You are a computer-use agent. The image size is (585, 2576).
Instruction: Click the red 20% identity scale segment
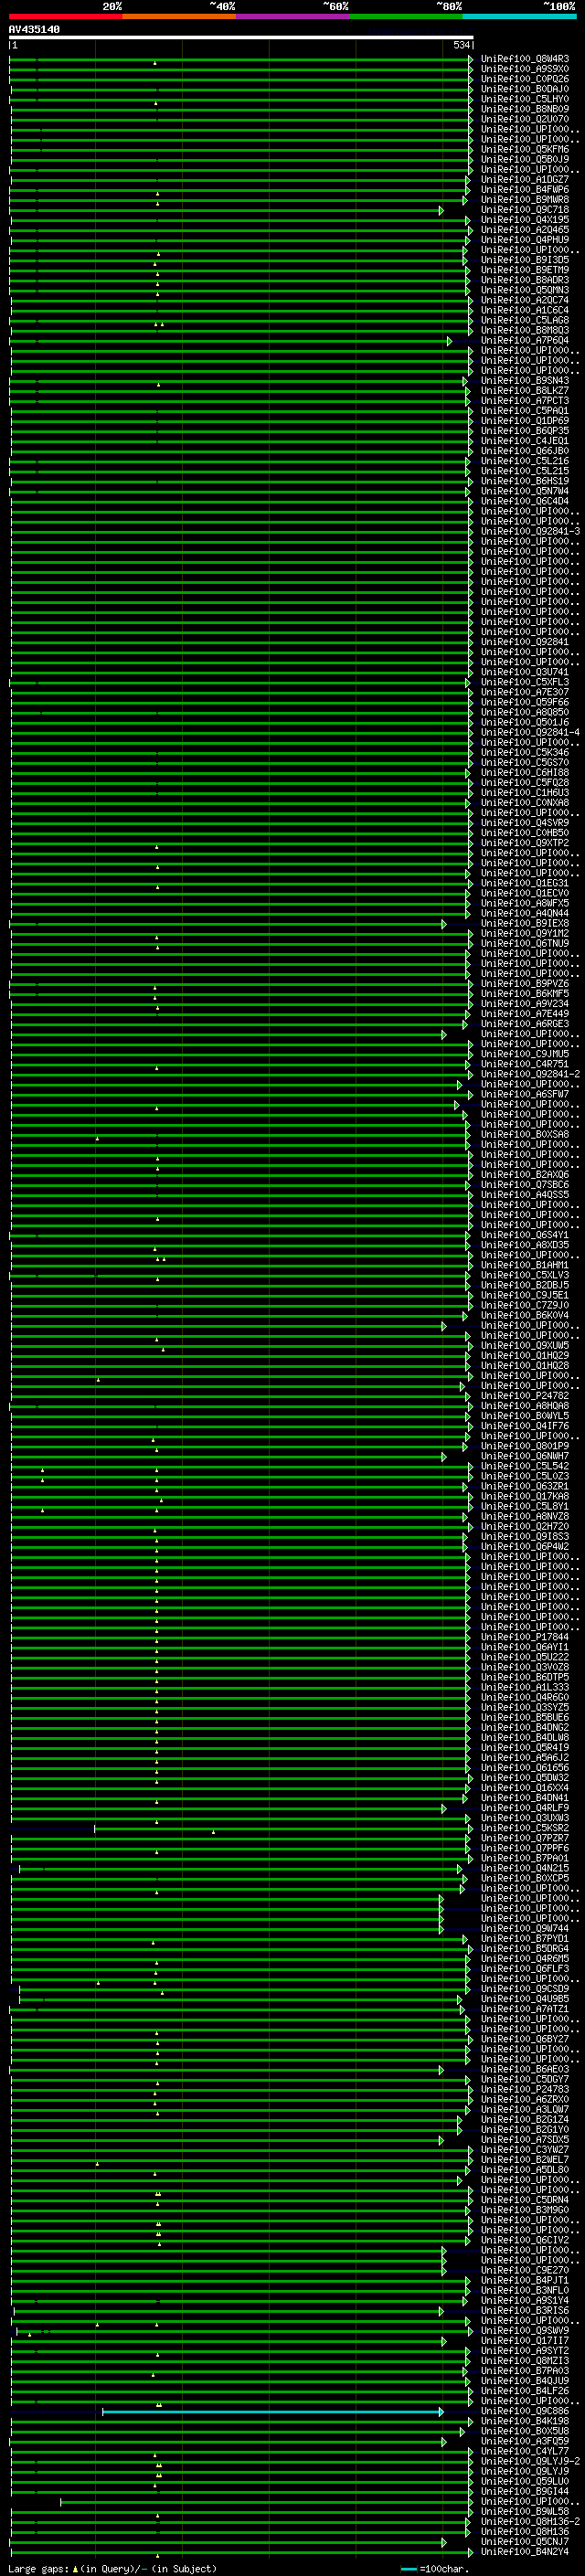(66, 16)
